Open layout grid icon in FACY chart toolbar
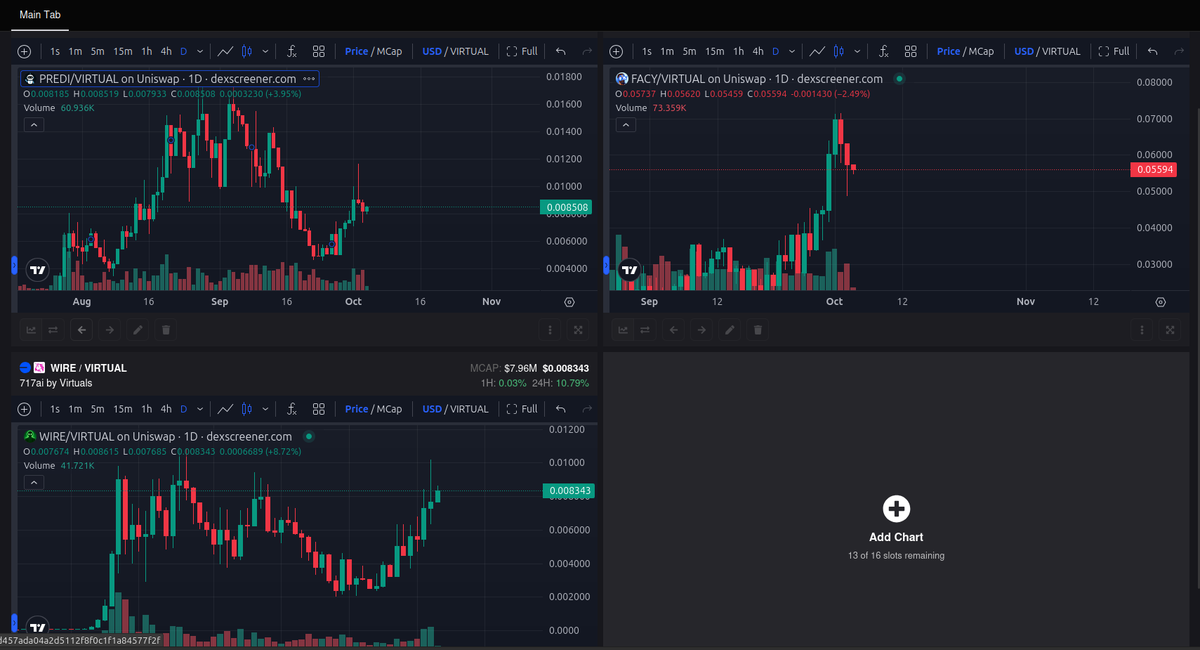Screen dimensions: 1200x650 [910, 51]
